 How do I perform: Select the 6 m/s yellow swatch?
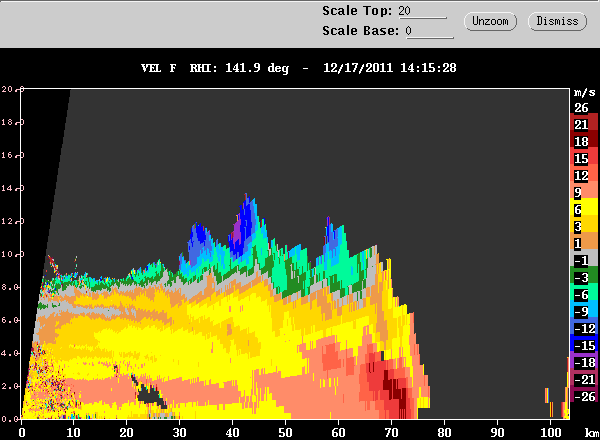584,207
